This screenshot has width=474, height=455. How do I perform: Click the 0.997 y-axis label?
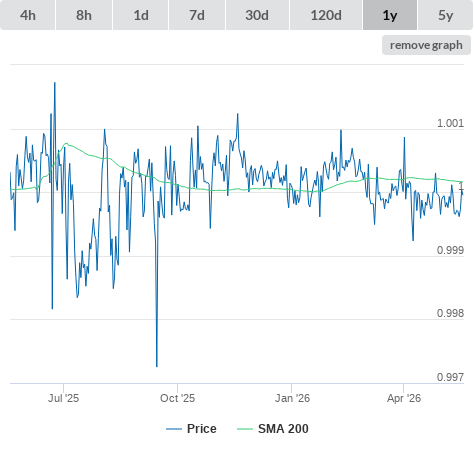(450, 377)
